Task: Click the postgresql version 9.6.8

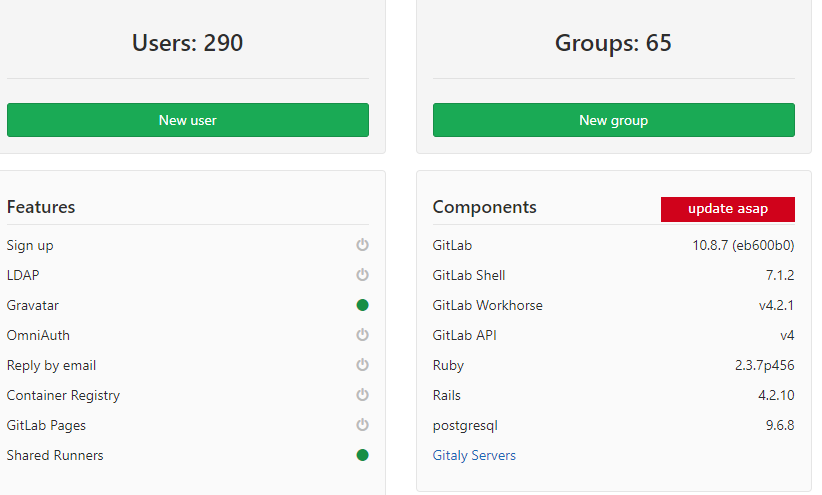Action: click(x=780, y=425)
